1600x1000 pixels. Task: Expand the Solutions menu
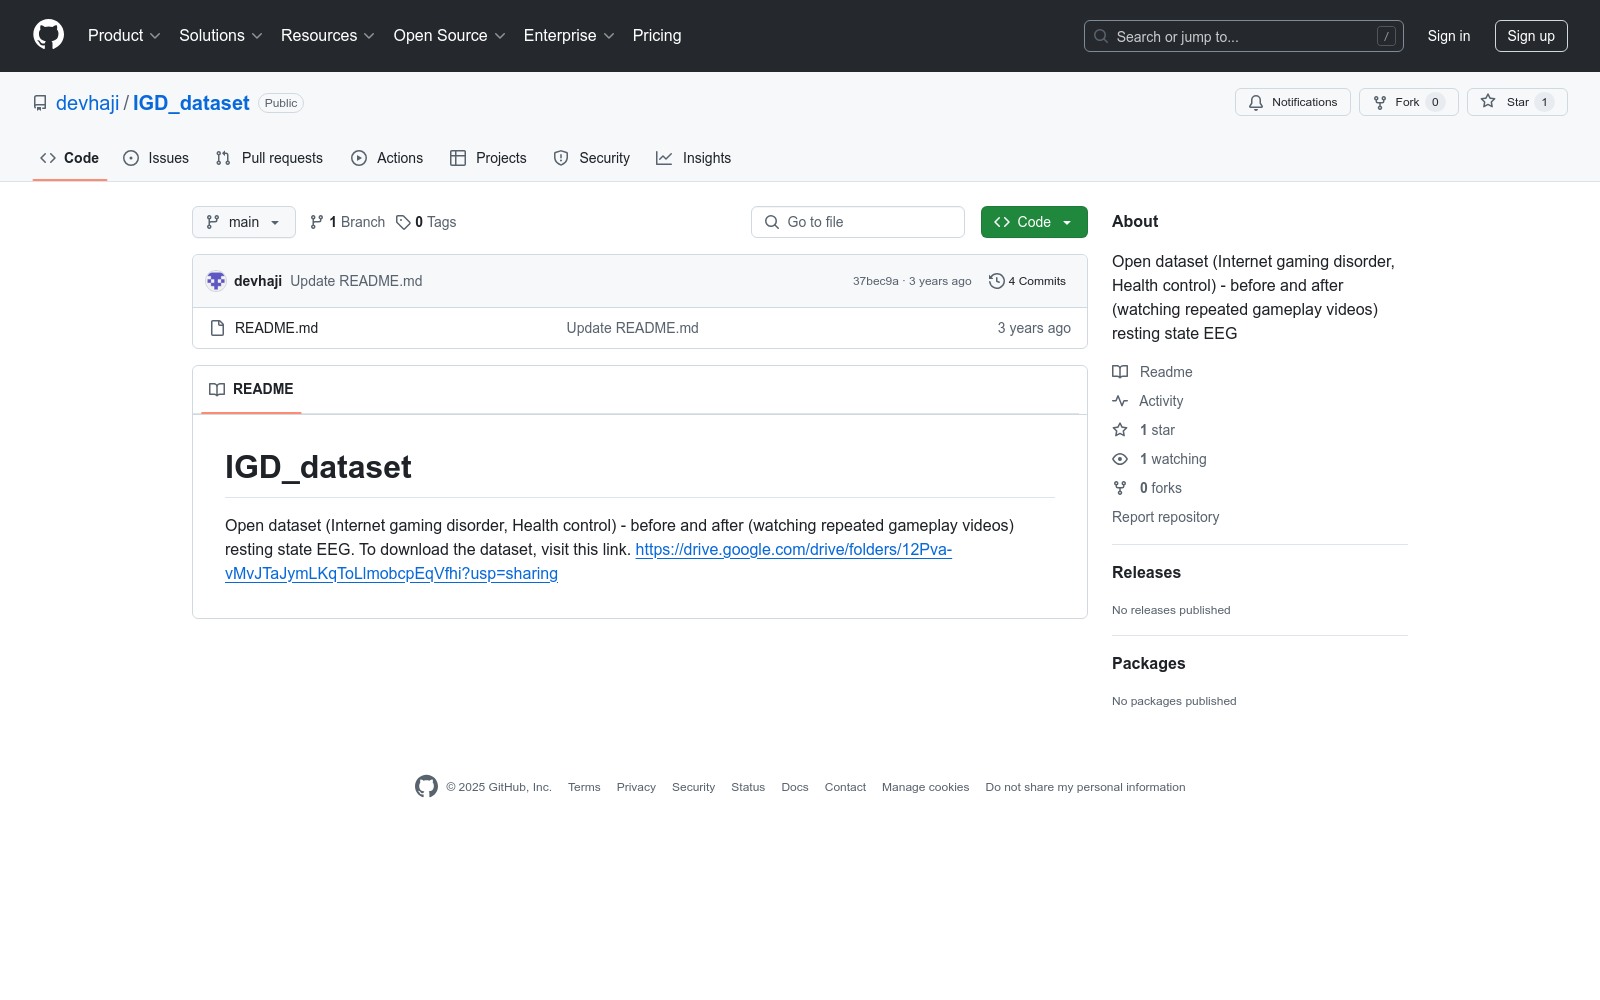coord(221,36)
